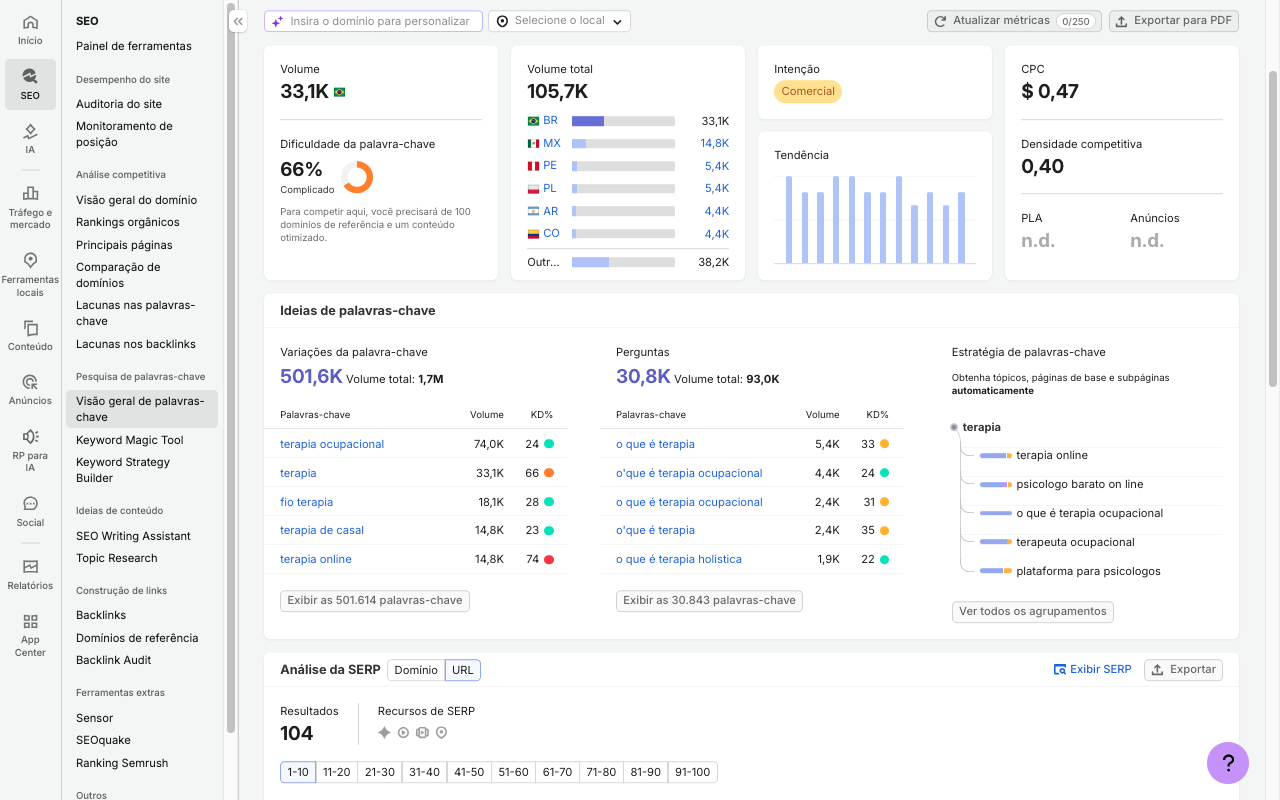Click the main page vertical scrollbar

pyautogui.click(x=1273, y=230)
